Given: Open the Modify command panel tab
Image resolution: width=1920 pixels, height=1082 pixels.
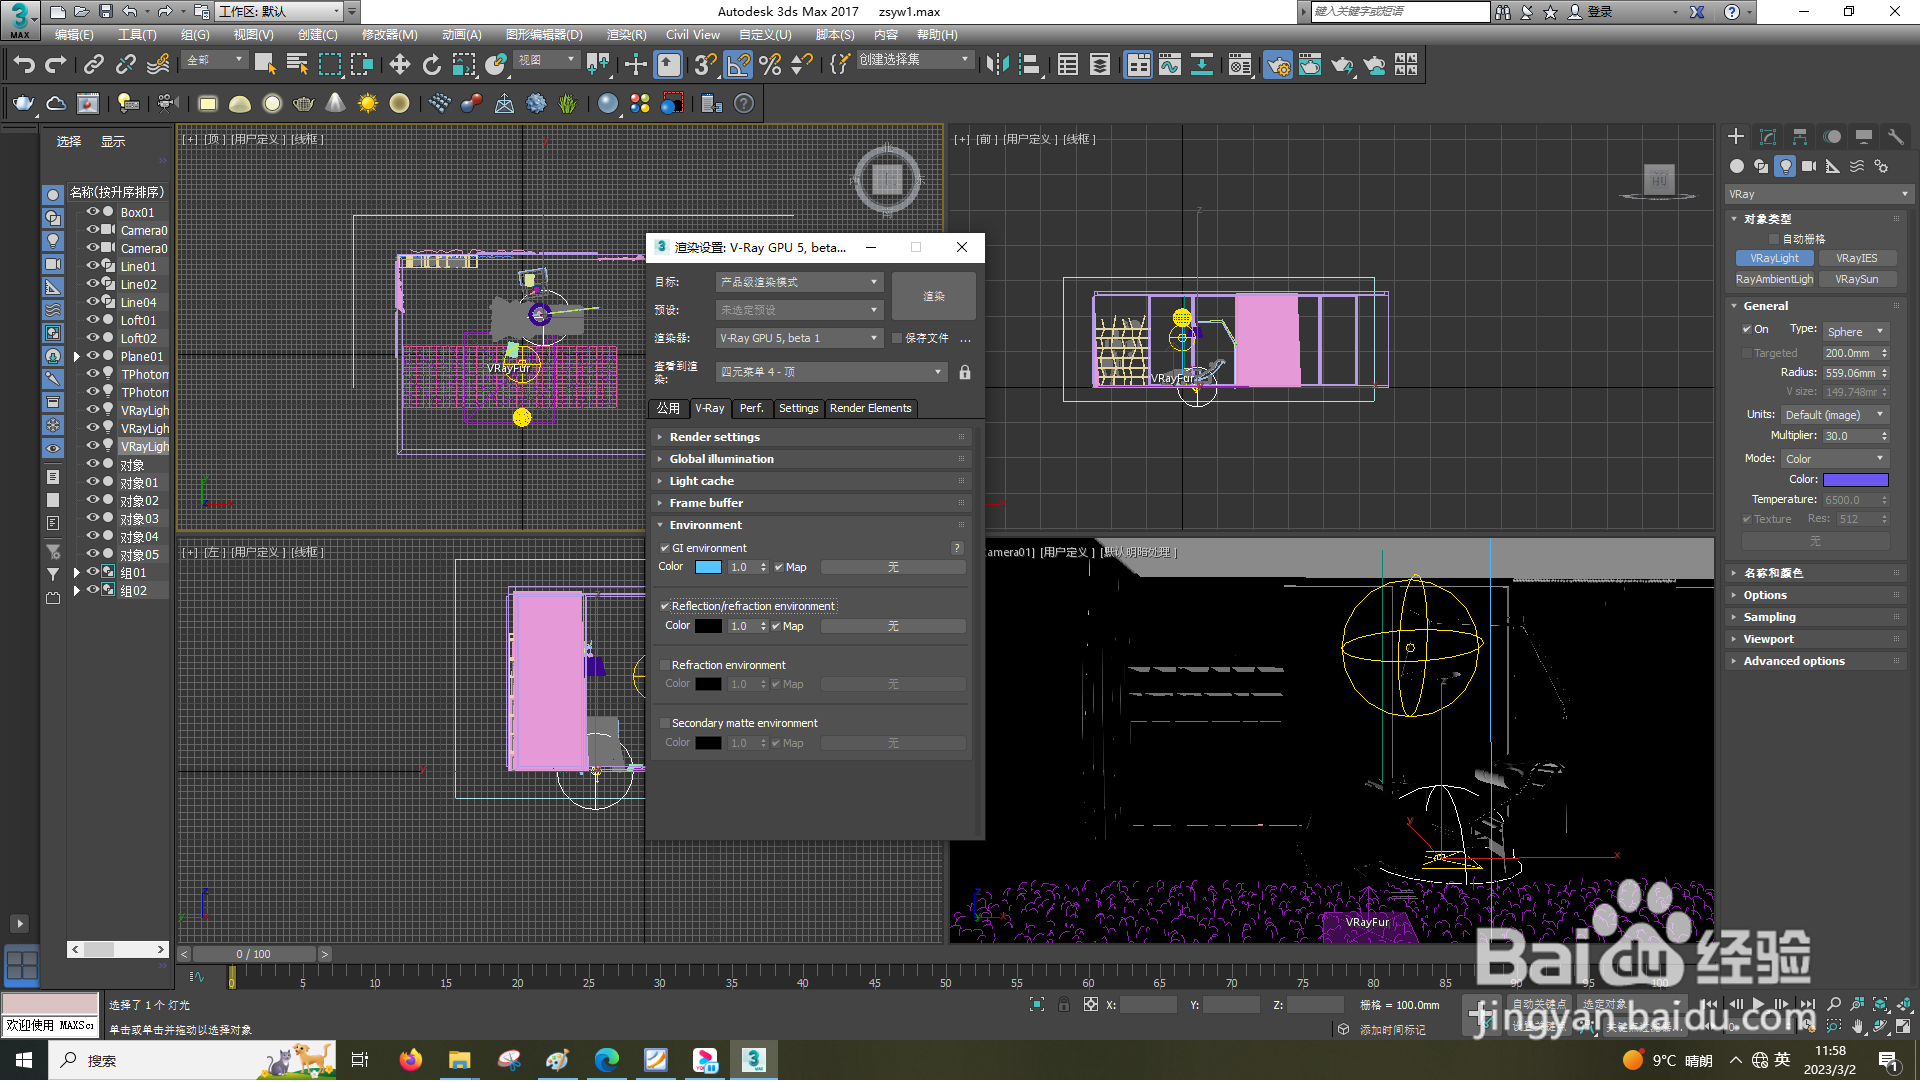Looking at the screenshot, I should (1768, 137).
